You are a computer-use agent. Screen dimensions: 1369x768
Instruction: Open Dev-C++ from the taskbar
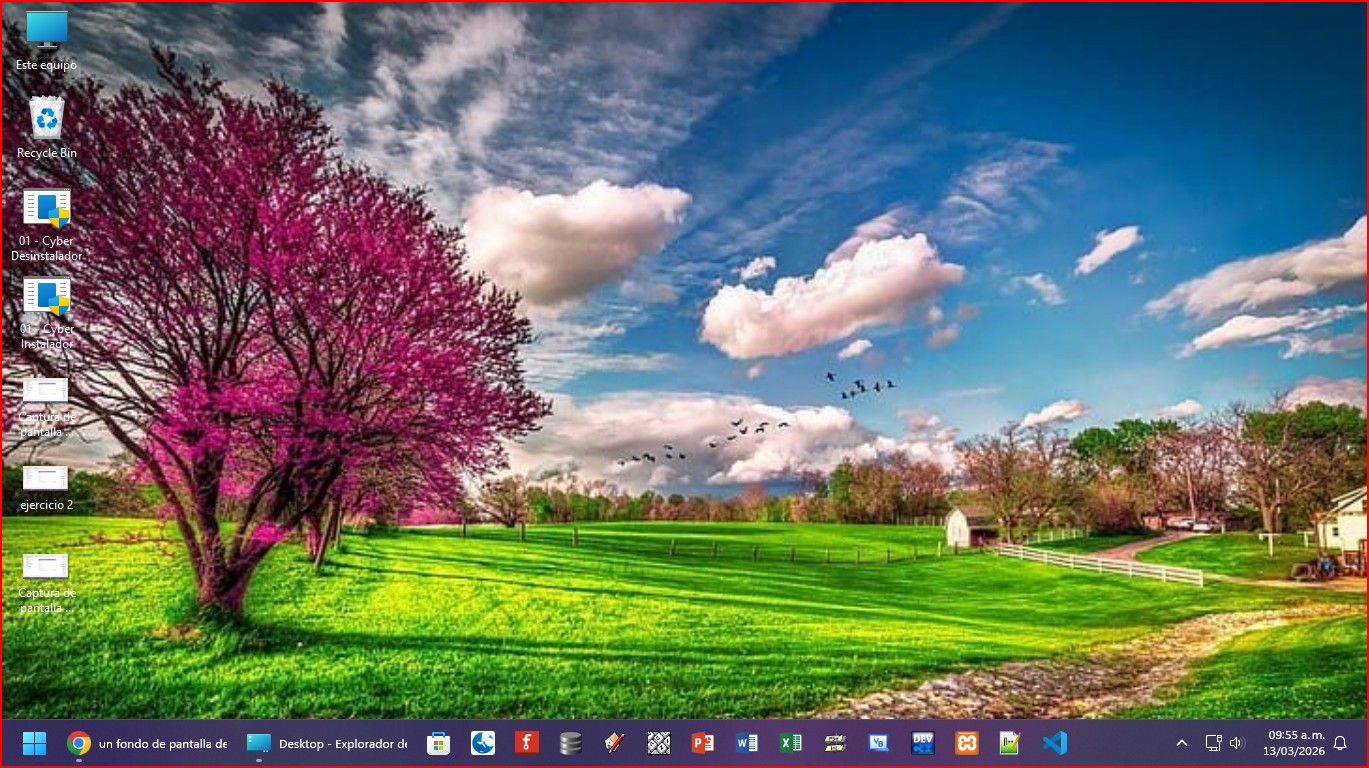pos(923,743)
